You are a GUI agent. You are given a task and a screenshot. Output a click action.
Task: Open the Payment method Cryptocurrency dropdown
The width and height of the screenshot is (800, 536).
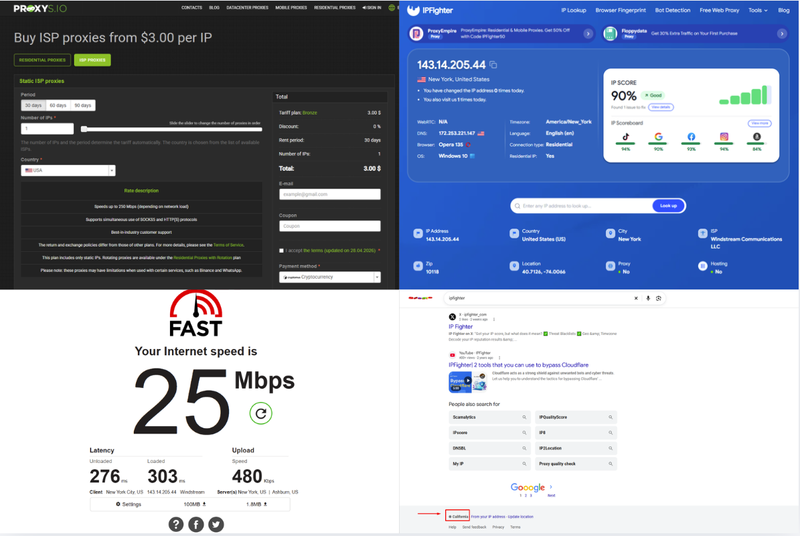330,277
